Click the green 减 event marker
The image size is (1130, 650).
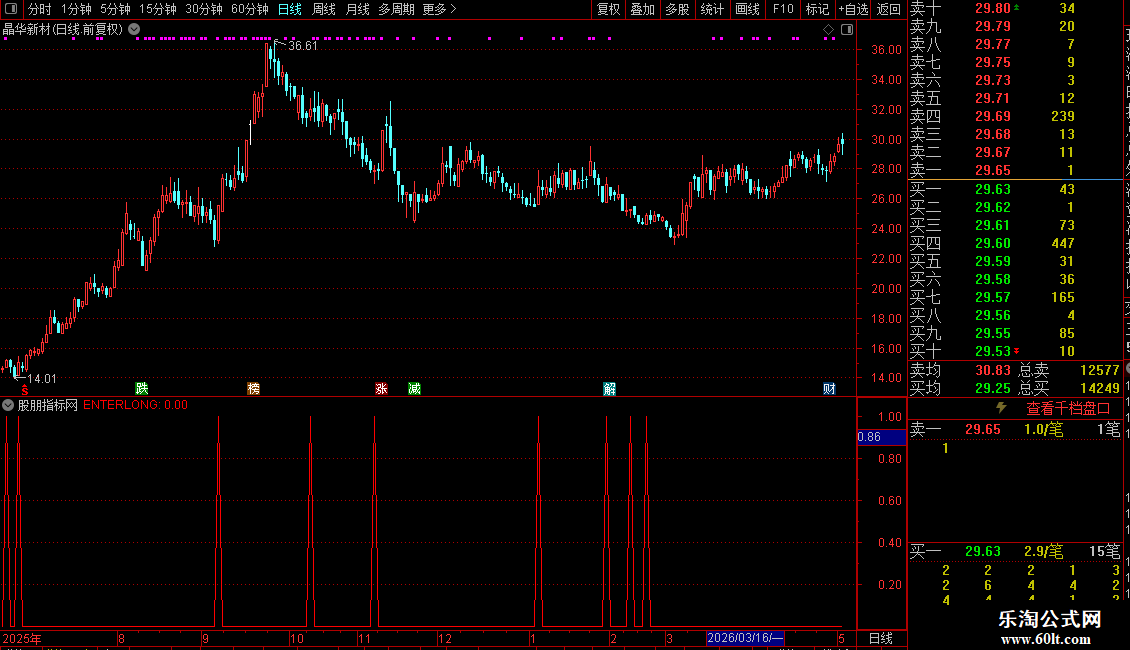pos(414,388)
